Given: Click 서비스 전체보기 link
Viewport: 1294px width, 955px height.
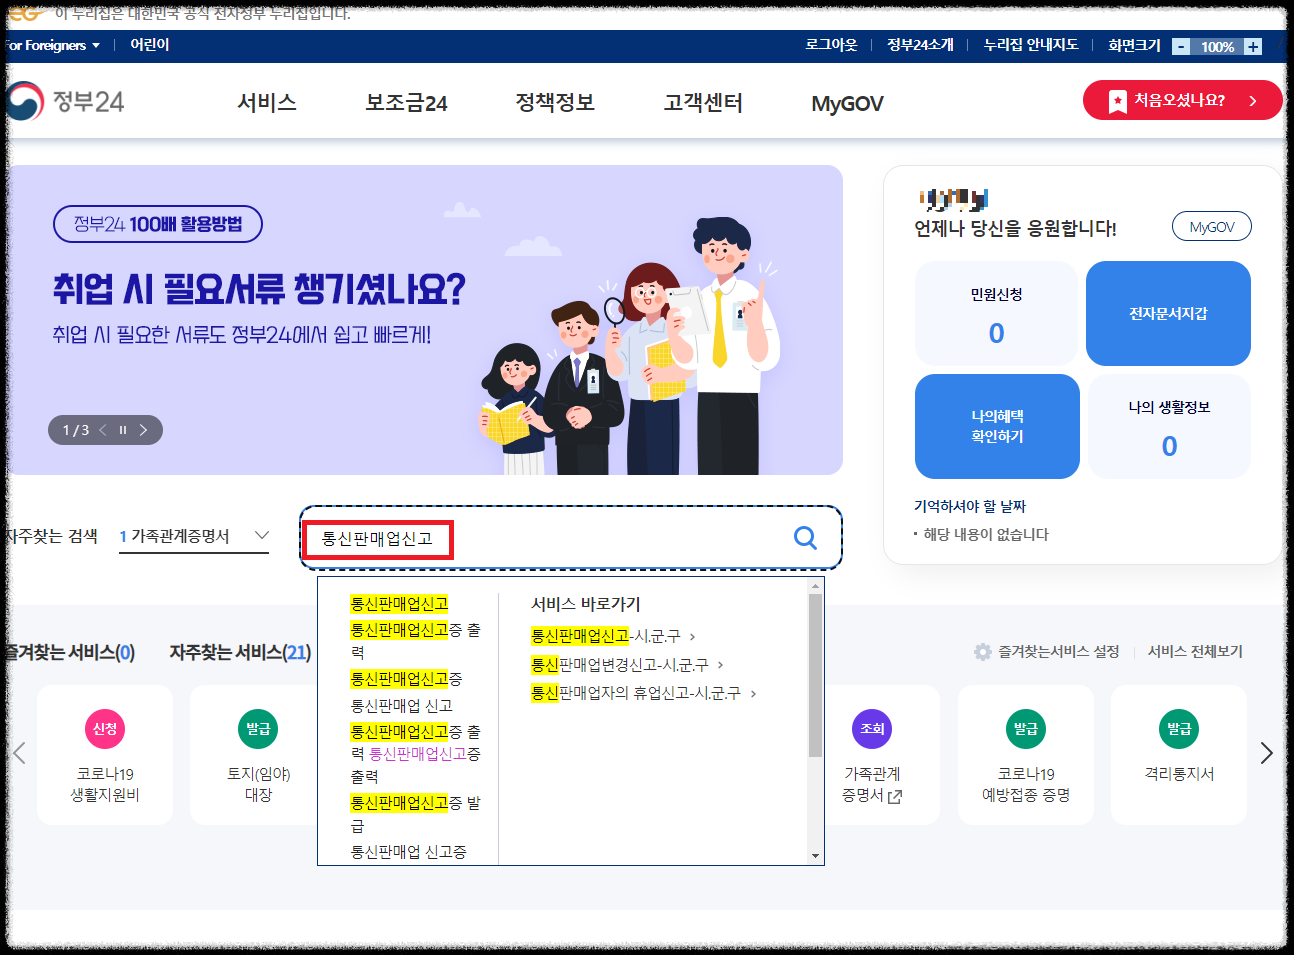Looking at the screenshot, I should point(1195,651).
